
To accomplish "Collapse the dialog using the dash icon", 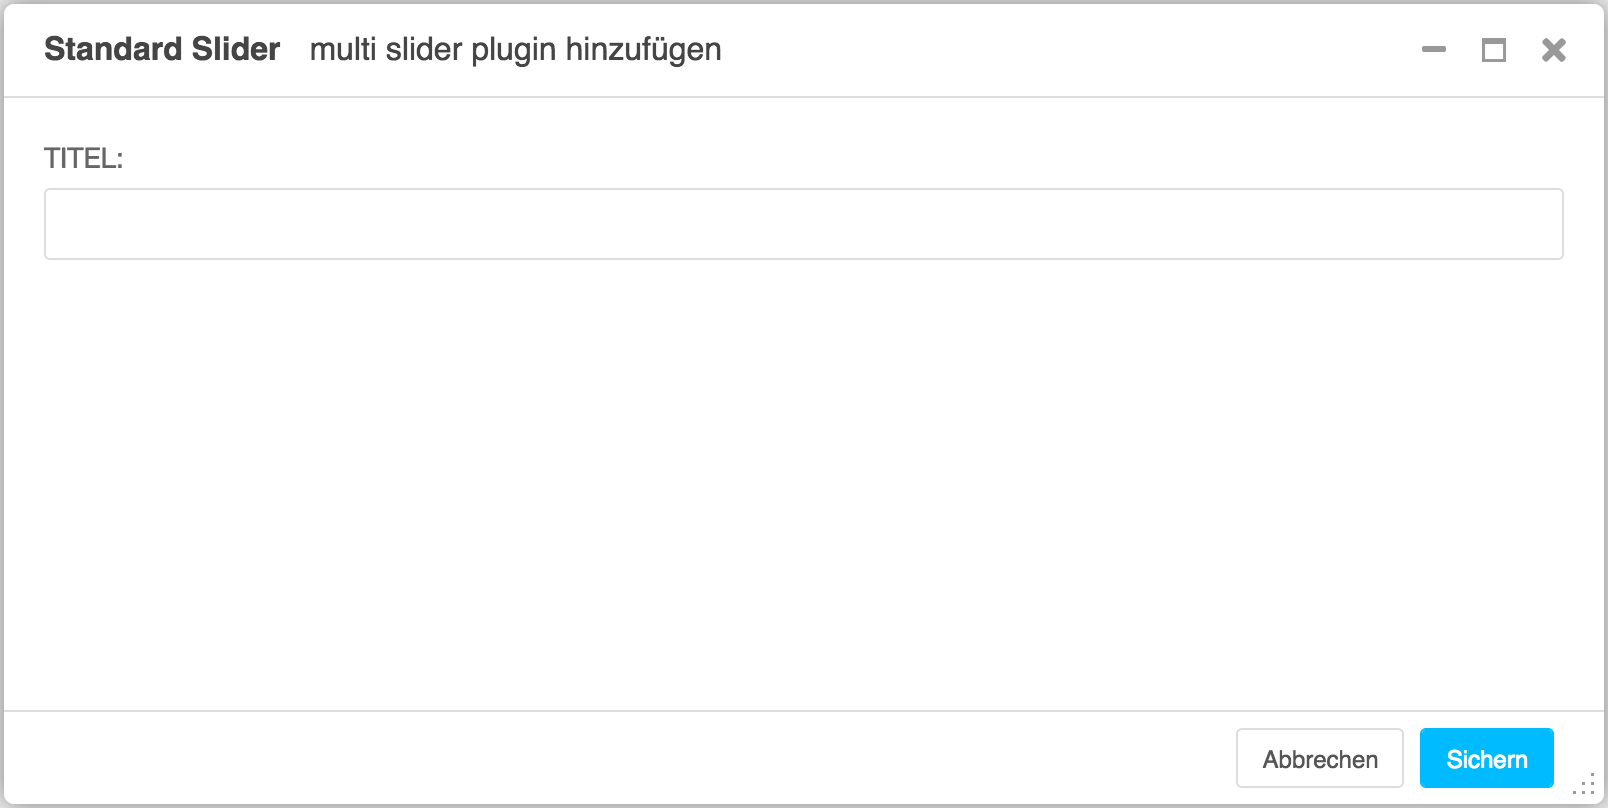I will click(1434, 49).
